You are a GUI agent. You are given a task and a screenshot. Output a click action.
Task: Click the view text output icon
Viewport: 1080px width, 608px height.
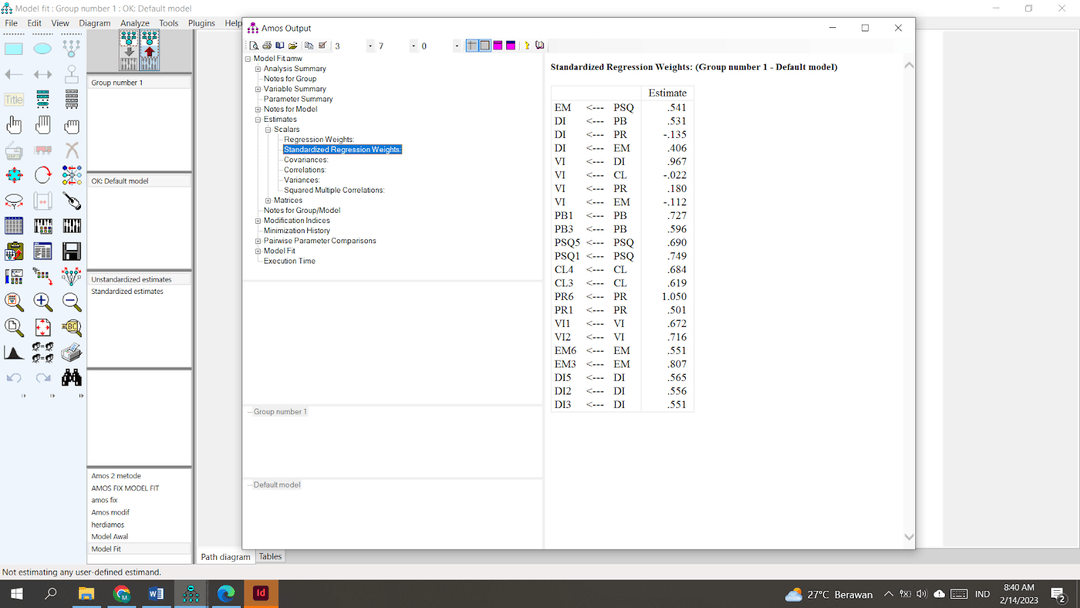[x=43, y=251]
